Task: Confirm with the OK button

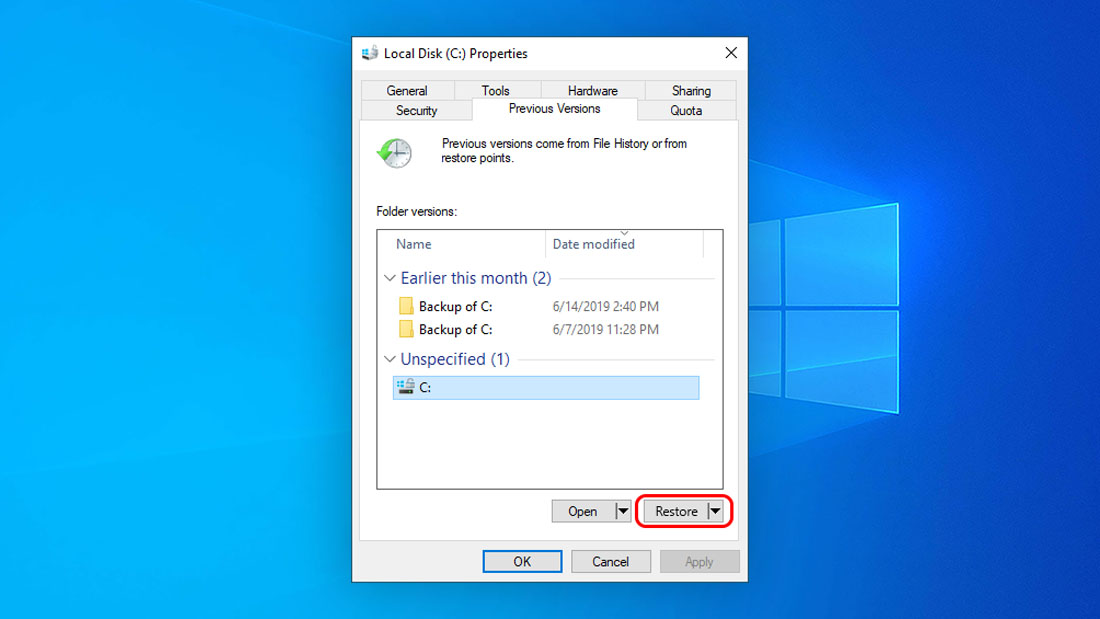Action: pos(522,561)
